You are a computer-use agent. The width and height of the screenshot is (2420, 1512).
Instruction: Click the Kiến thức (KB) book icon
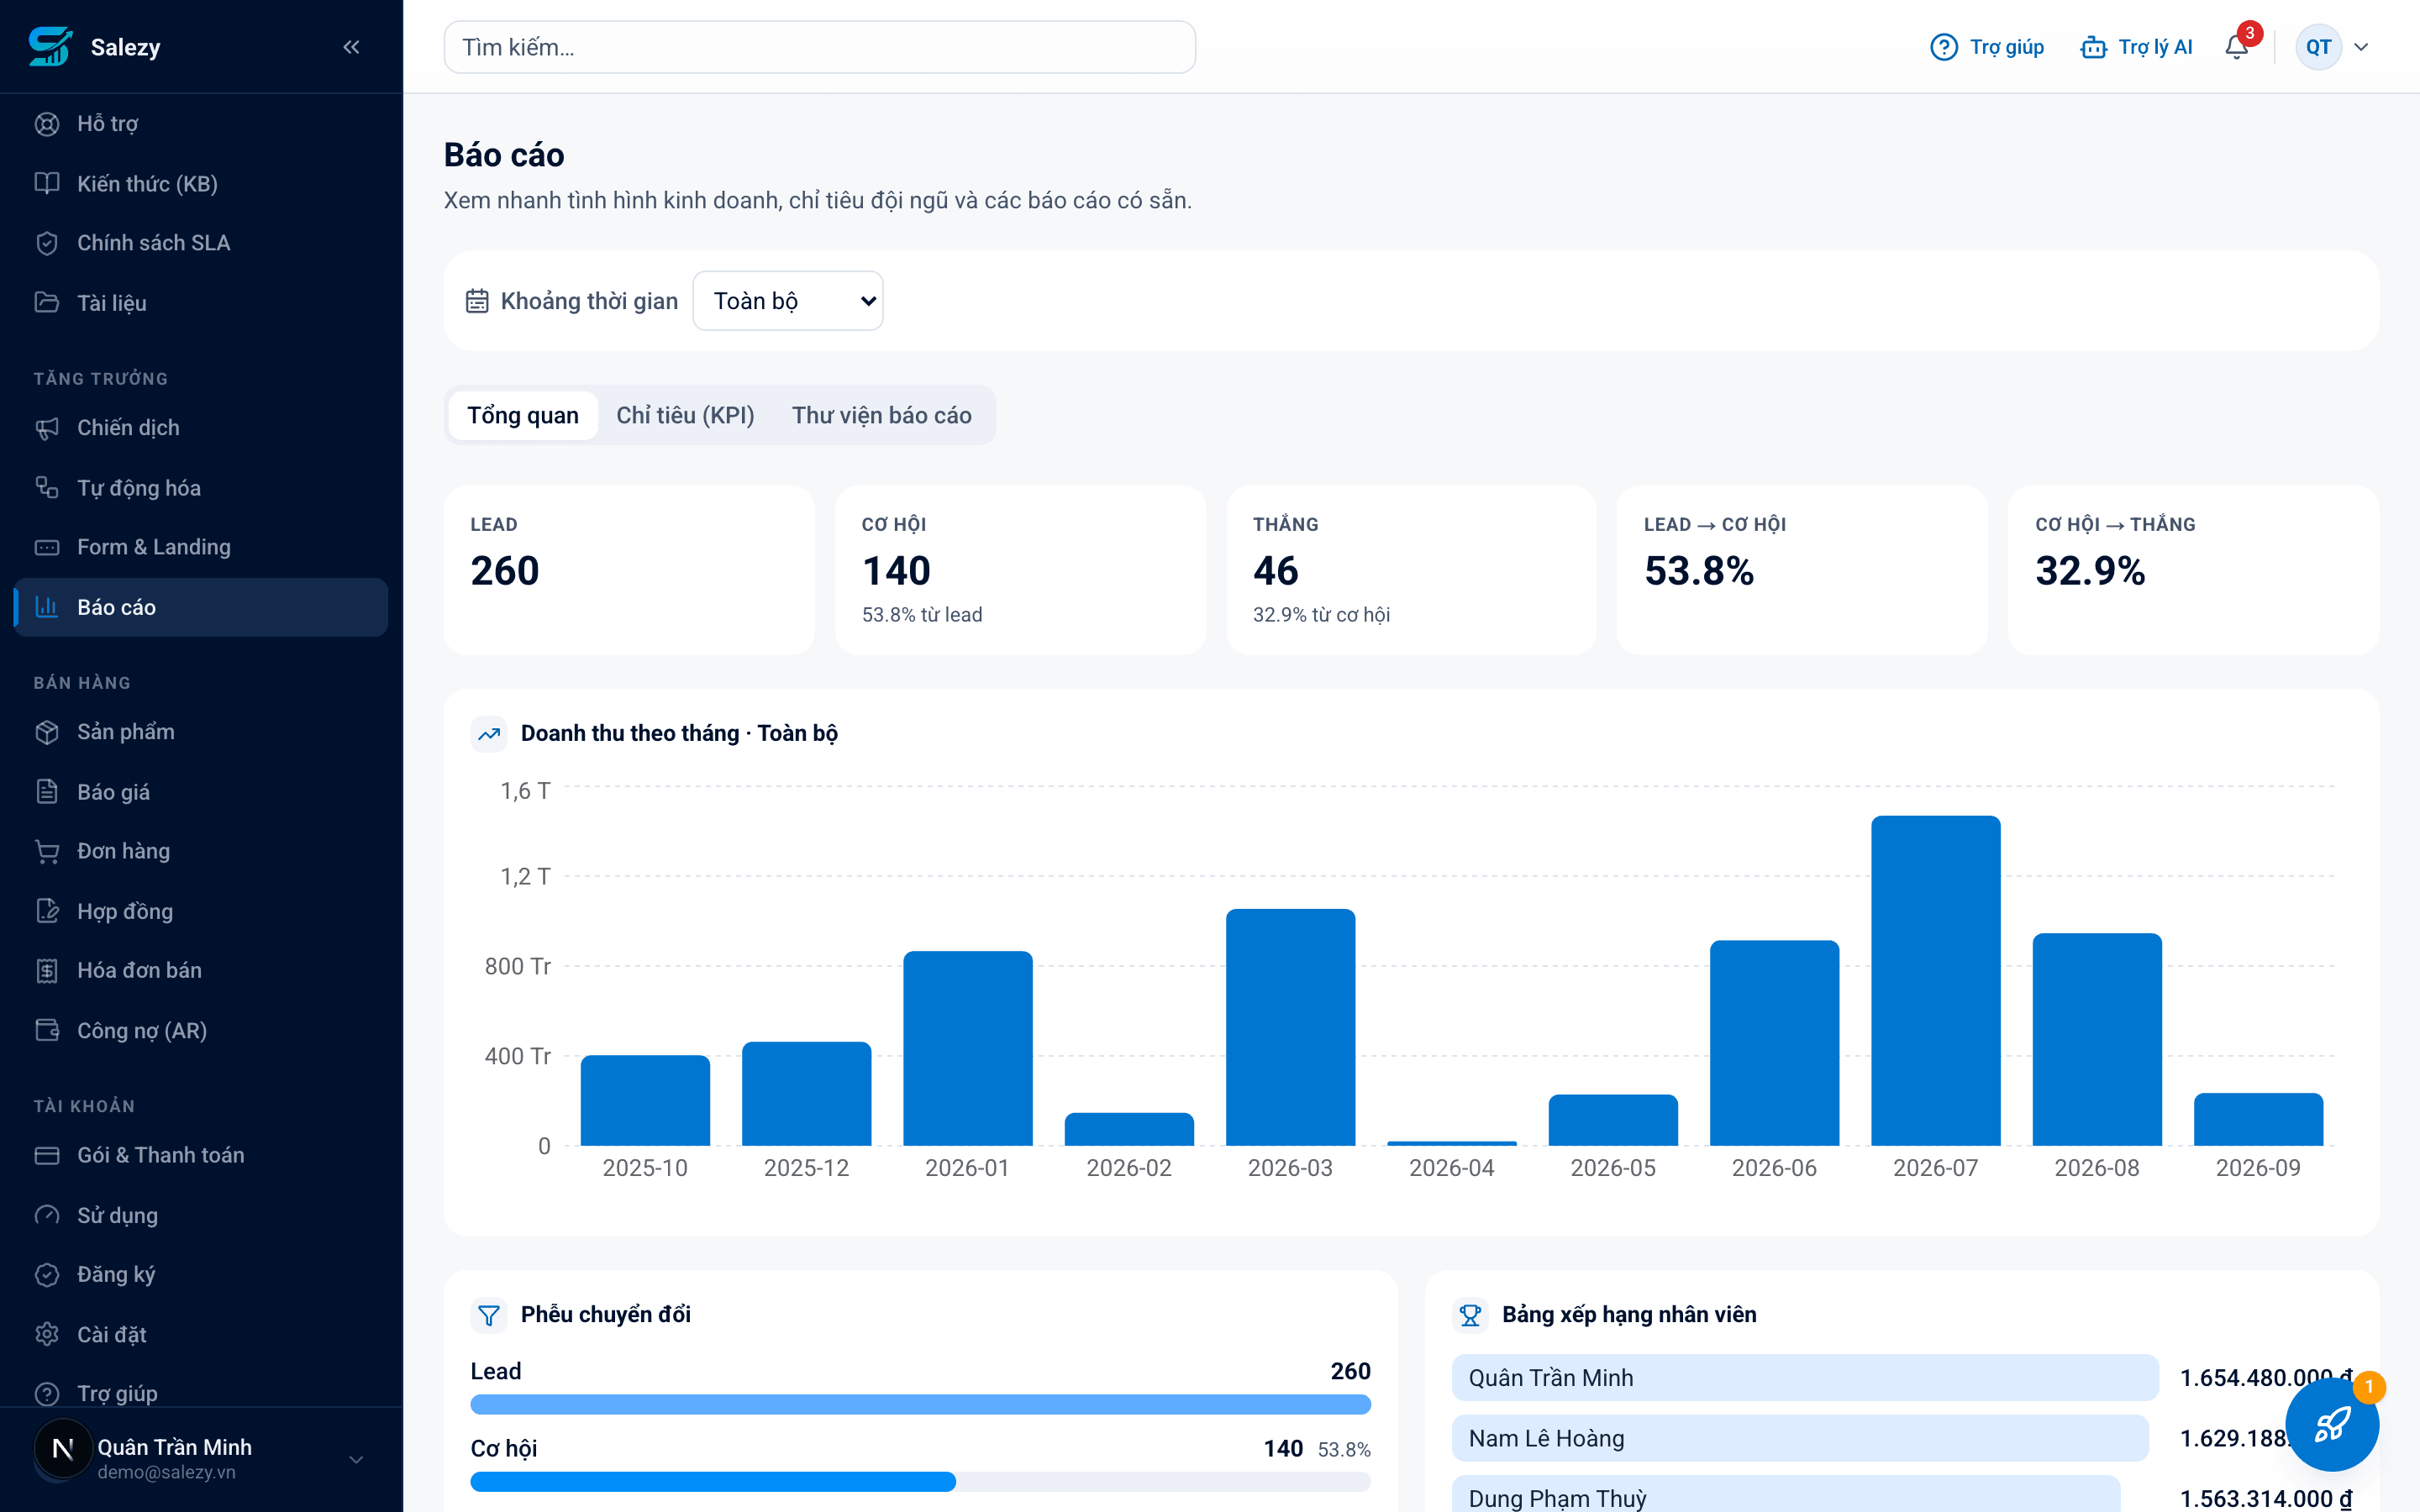[47, 183]
